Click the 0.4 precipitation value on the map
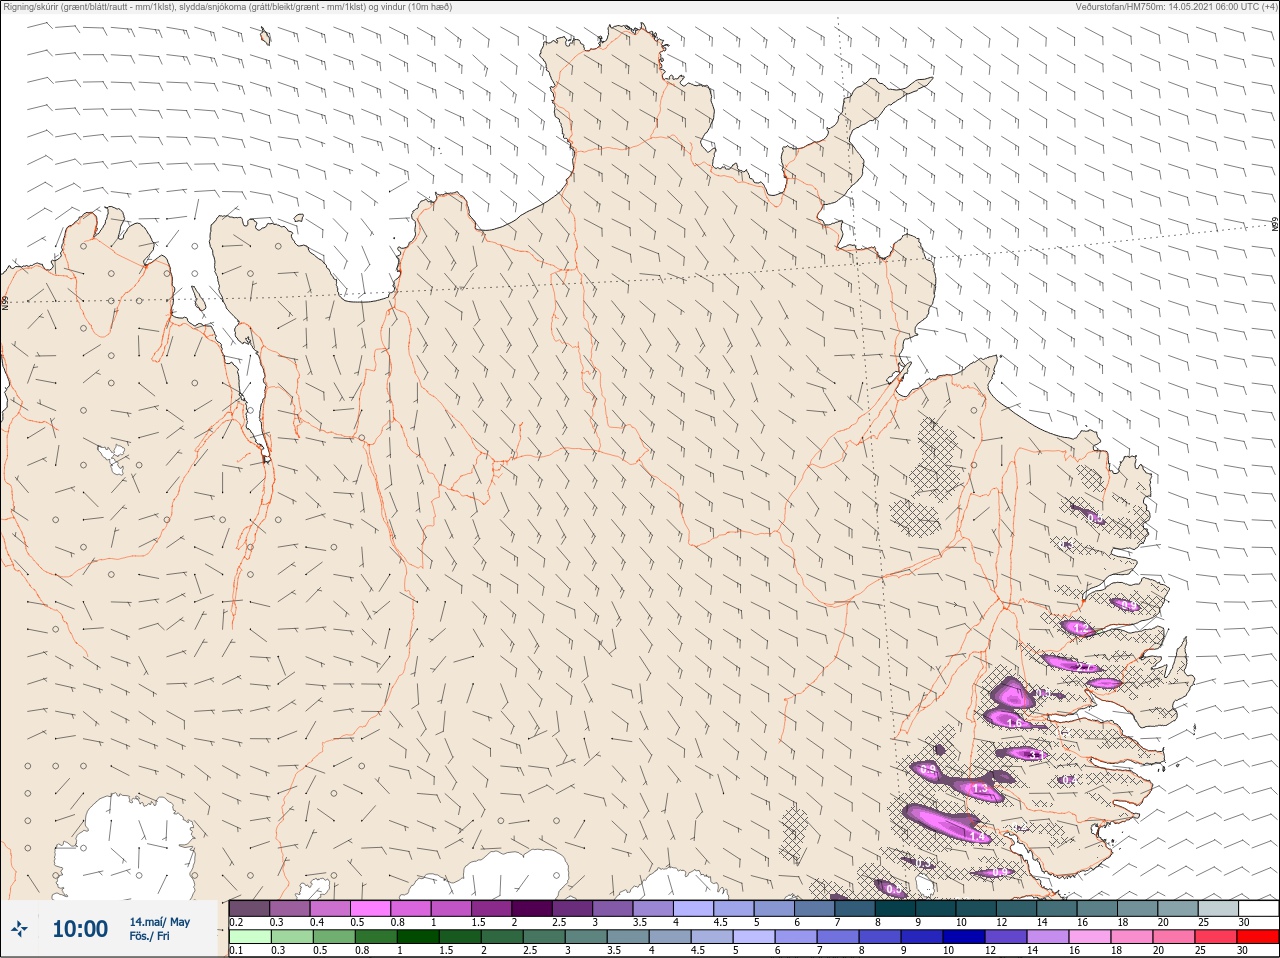Screen dimensions: 1280x958 pyautogui.click(x=1069, y=780)
